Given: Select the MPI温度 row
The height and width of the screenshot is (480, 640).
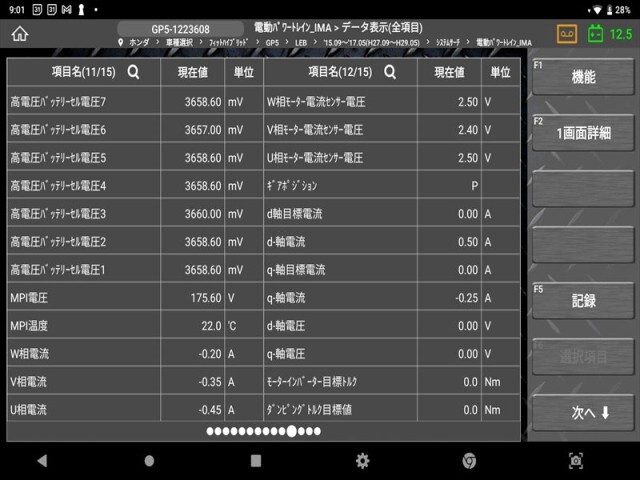Looking at the screenshot, I should click(136, 326).
